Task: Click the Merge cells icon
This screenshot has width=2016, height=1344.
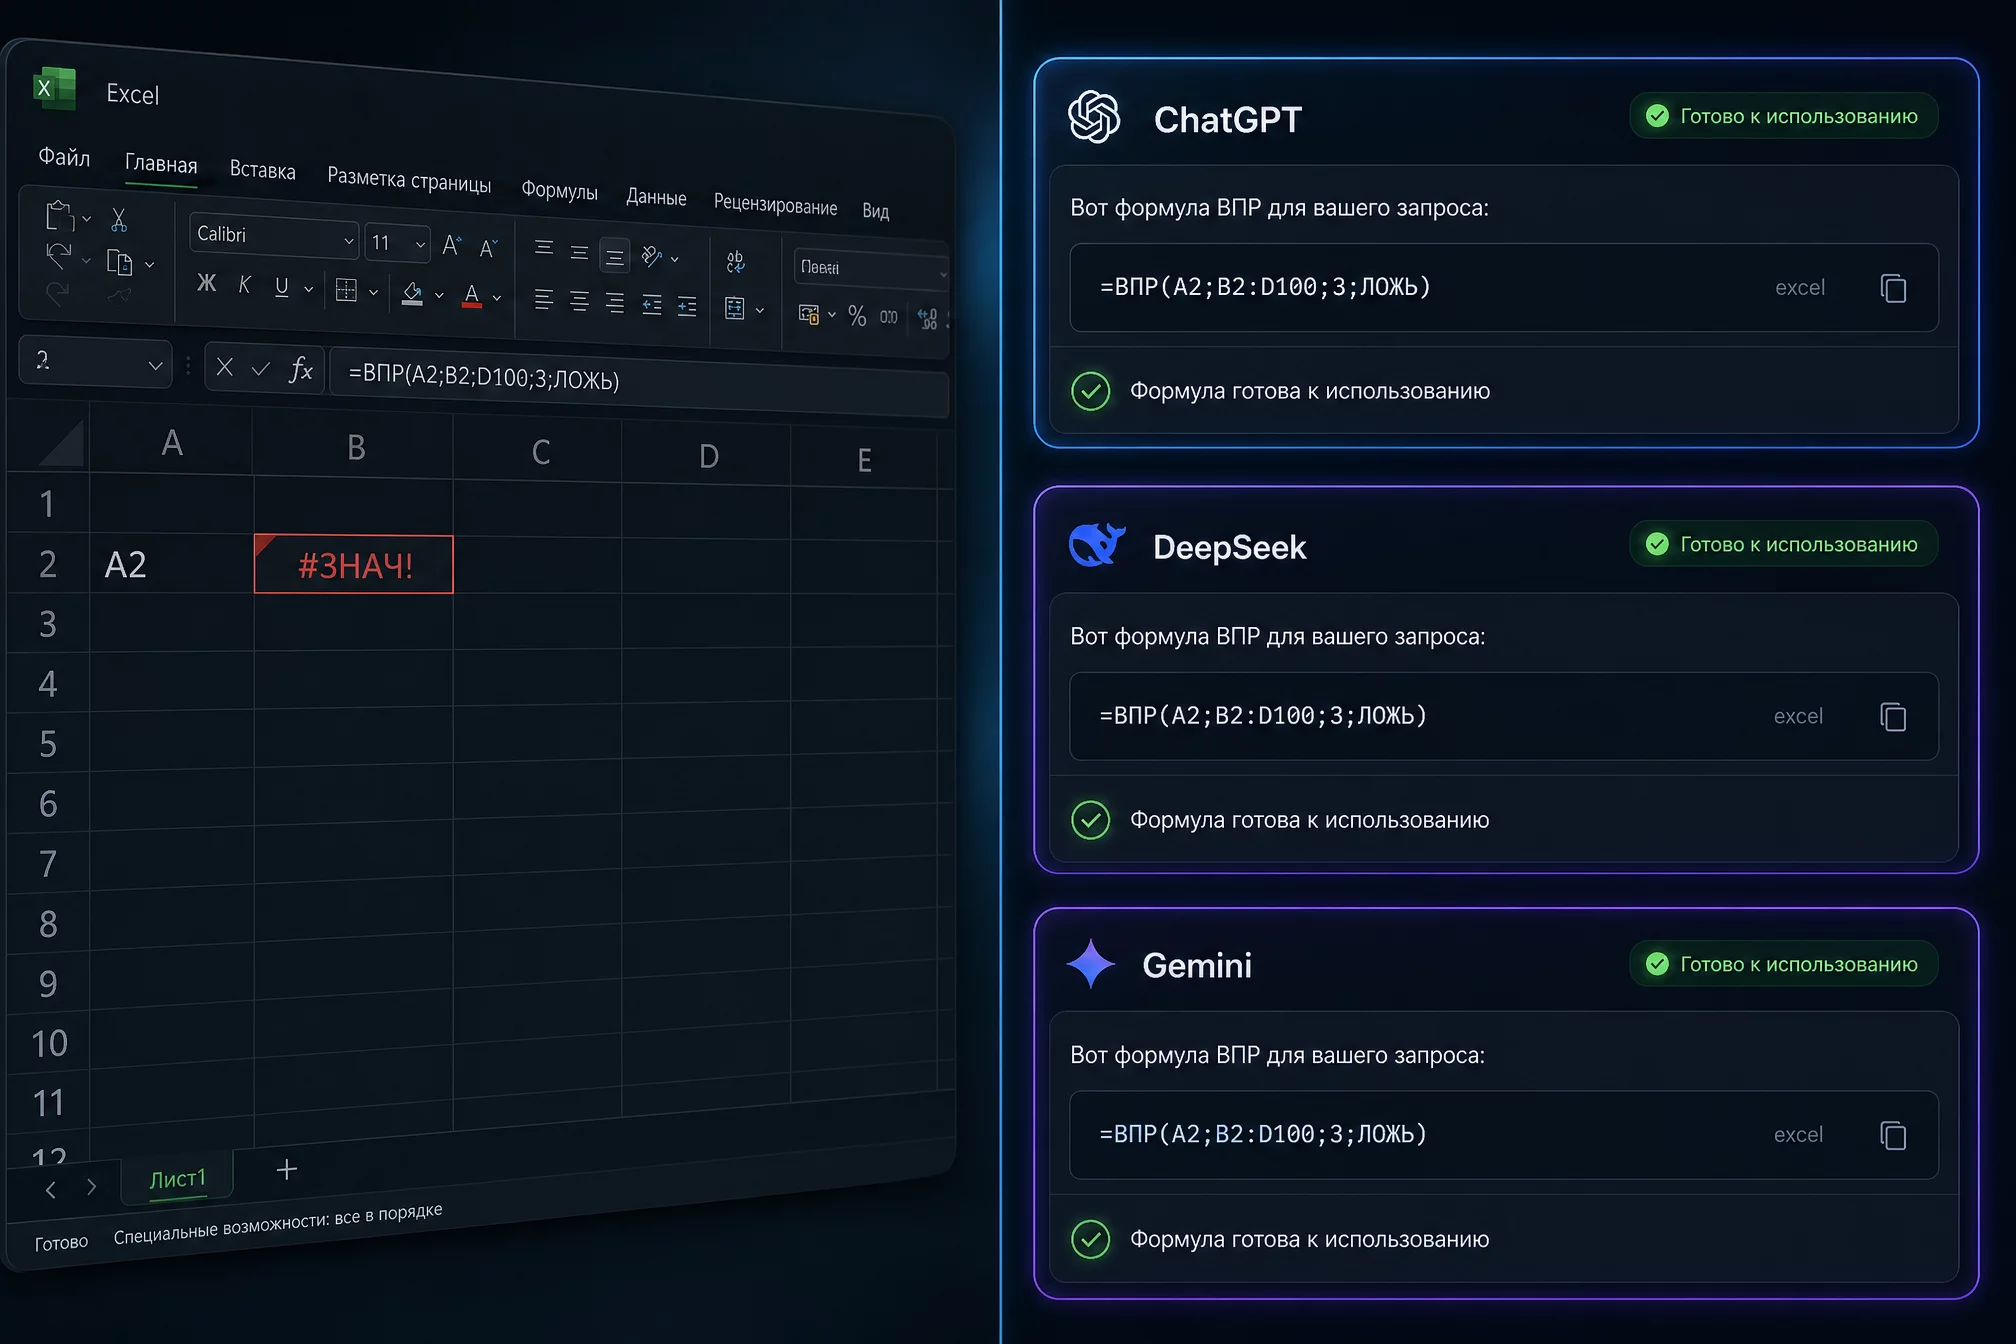Action: pos(735,308)
